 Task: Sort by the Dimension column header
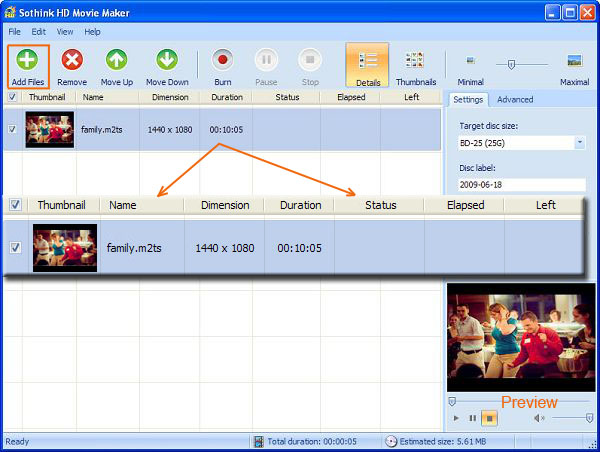pos(170,97)
